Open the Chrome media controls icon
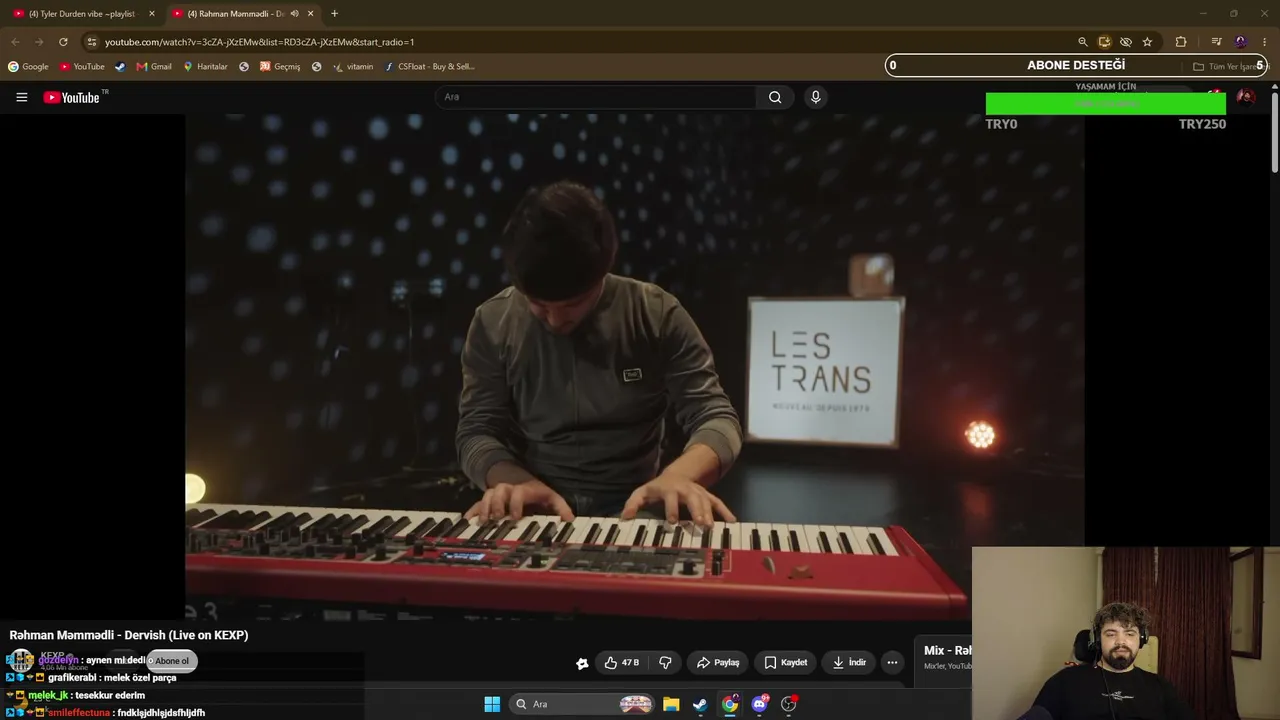 pos(1216,42)
